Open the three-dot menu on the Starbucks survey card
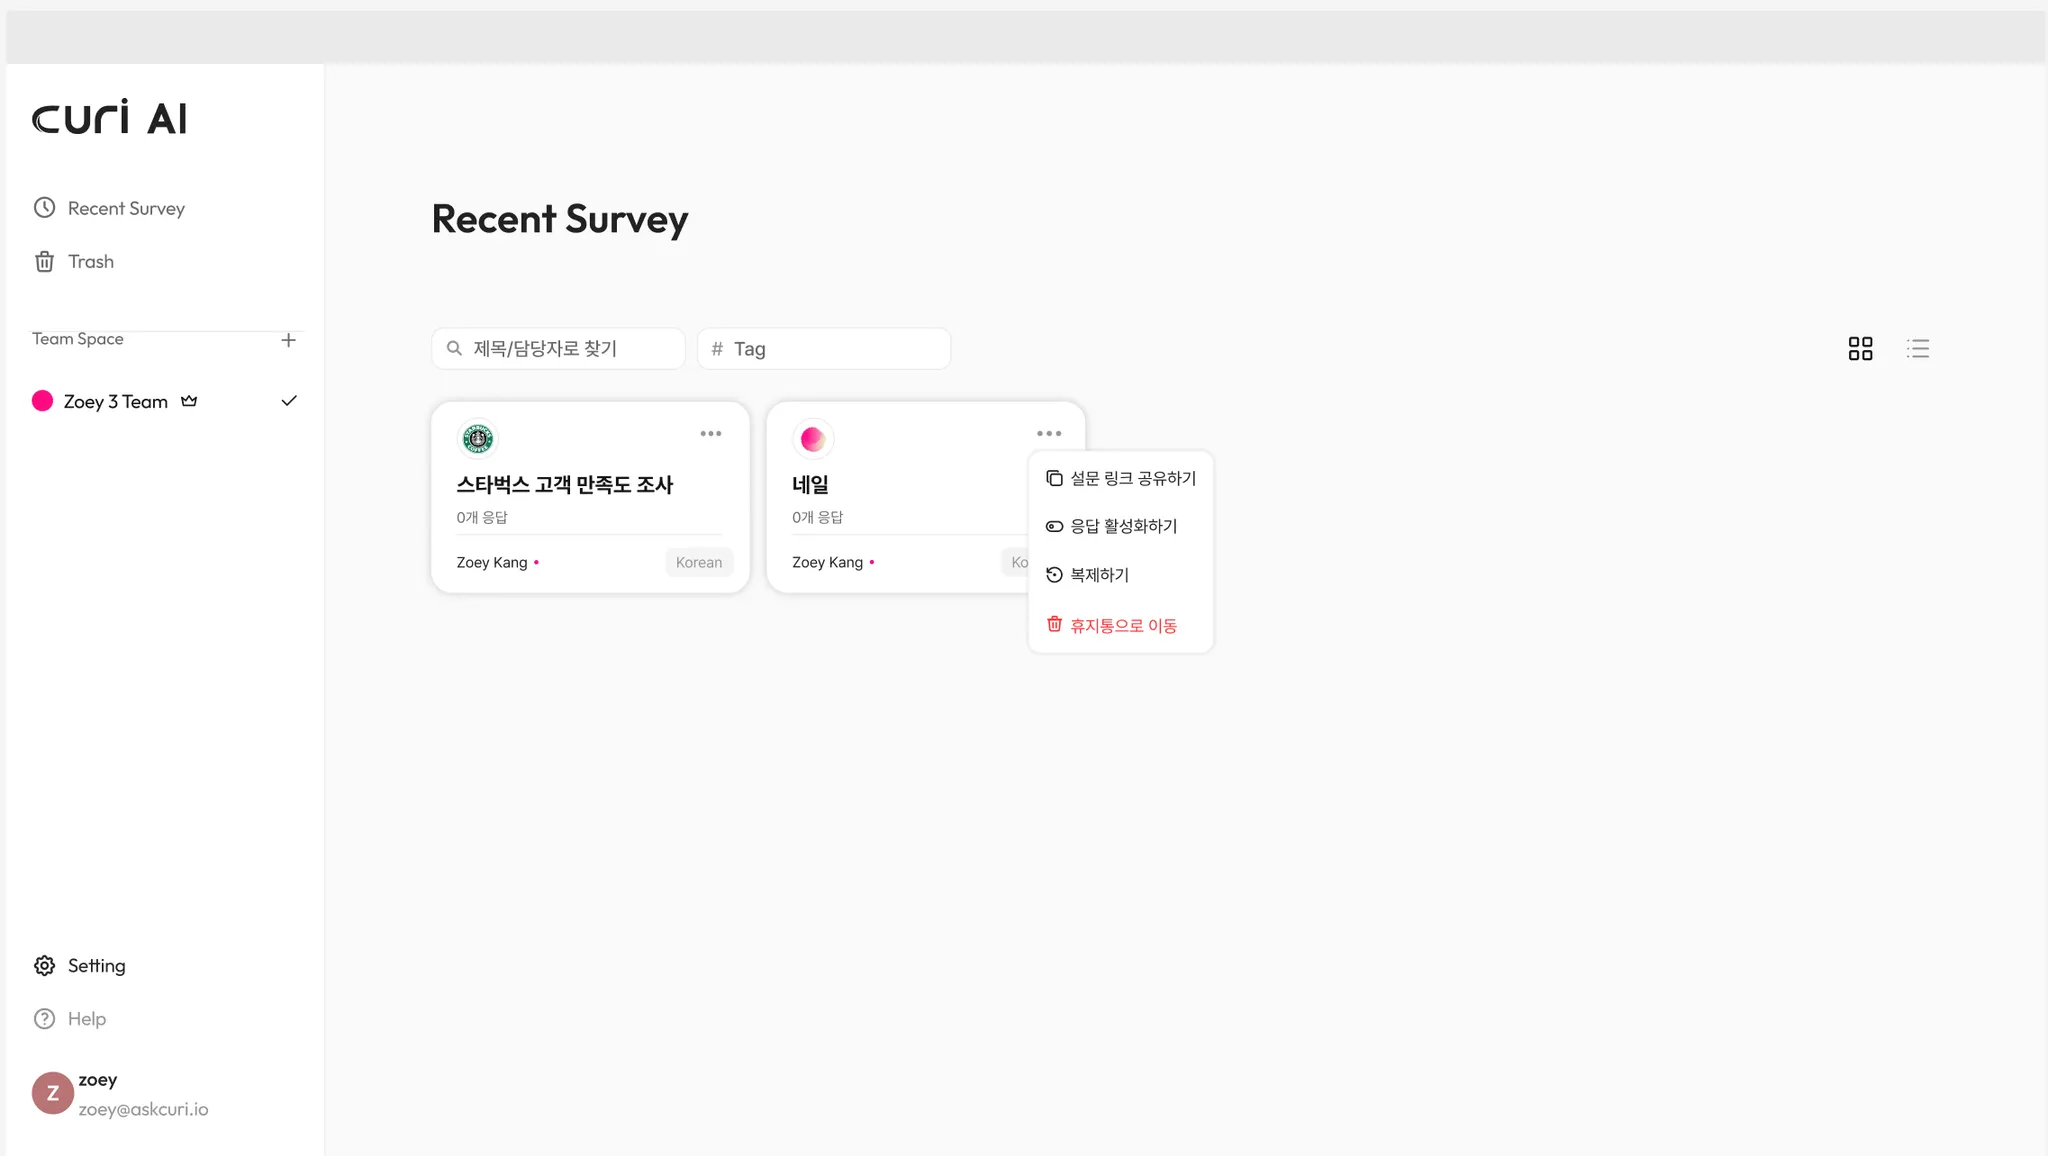 click(710, 434)
